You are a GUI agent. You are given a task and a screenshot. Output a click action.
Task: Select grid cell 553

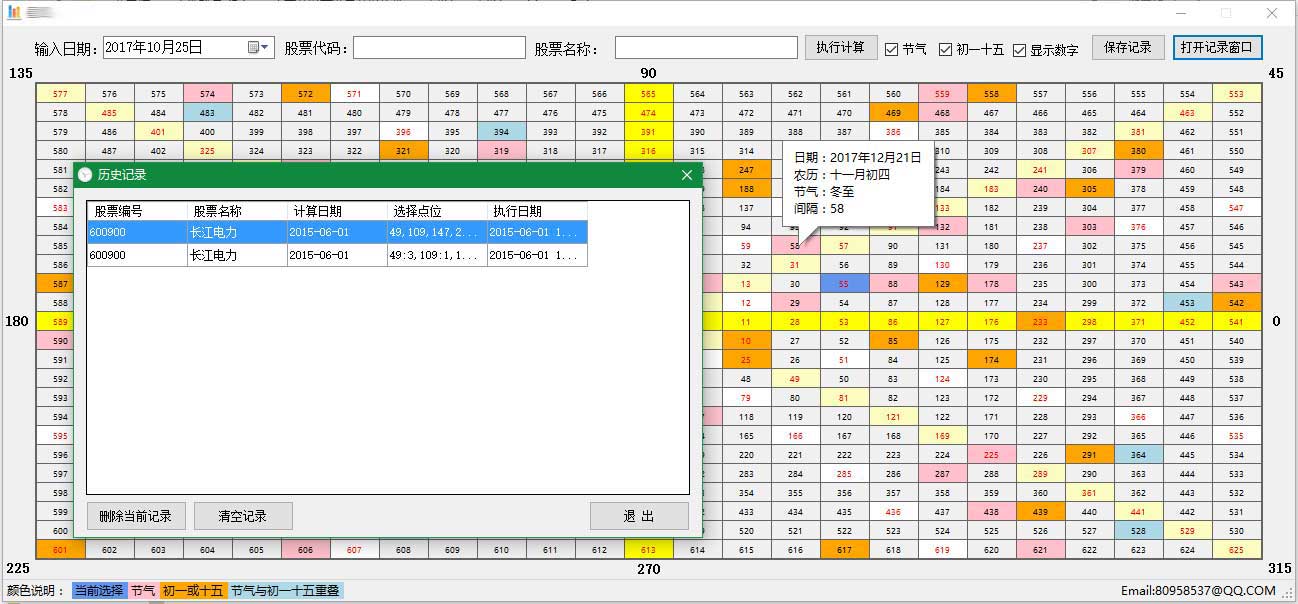point(1236,94)
